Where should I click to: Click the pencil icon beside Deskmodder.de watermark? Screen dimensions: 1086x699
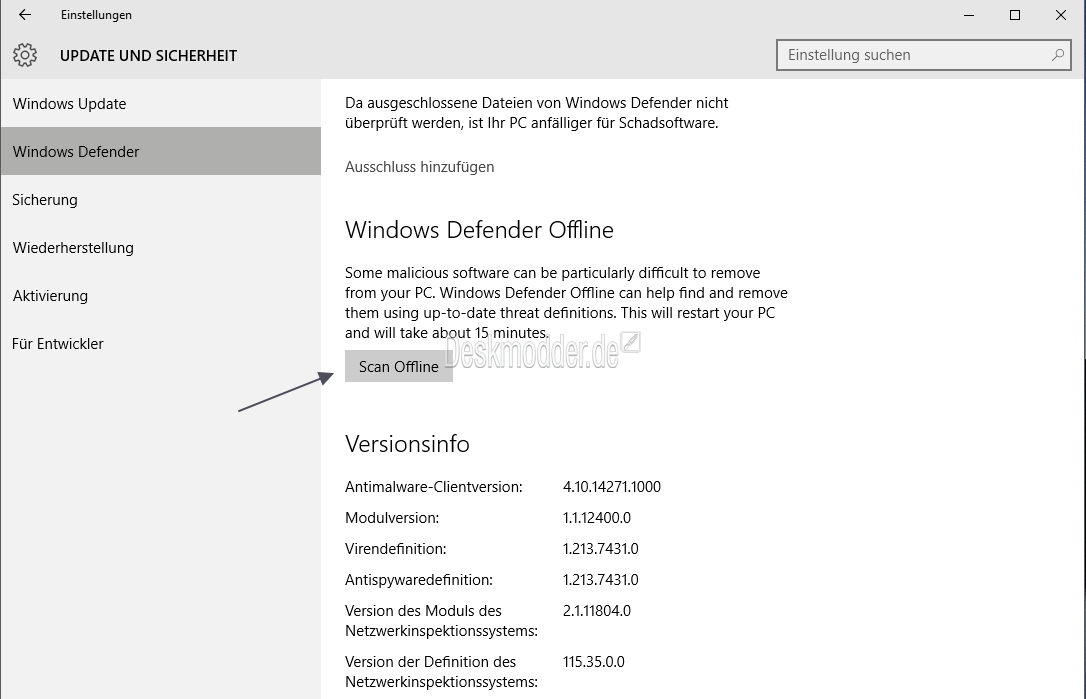tap(630, 342)
